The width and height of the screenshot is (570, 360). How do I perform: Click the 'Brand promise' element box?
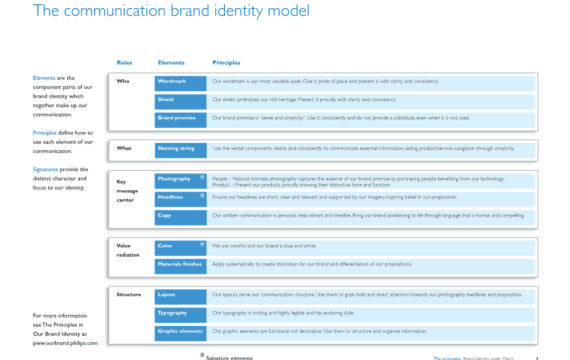coord(181,120)
